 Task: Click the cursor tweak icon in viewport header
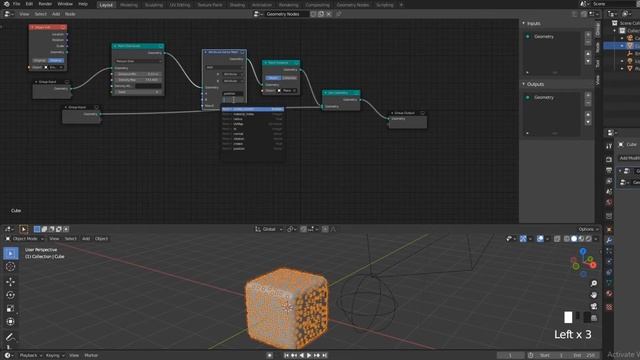(x=23, y=229)
